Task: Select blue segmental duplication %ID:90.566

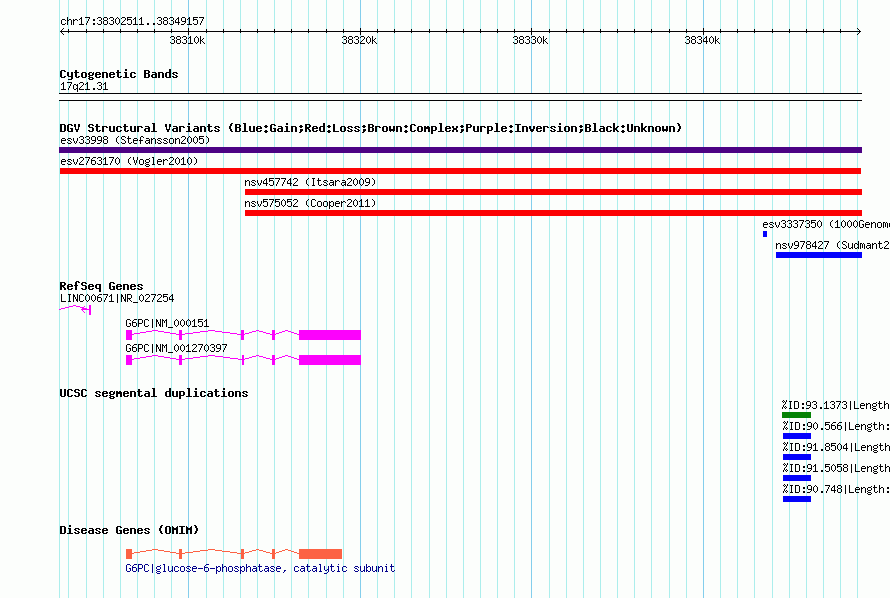Action: coord(797,436)
